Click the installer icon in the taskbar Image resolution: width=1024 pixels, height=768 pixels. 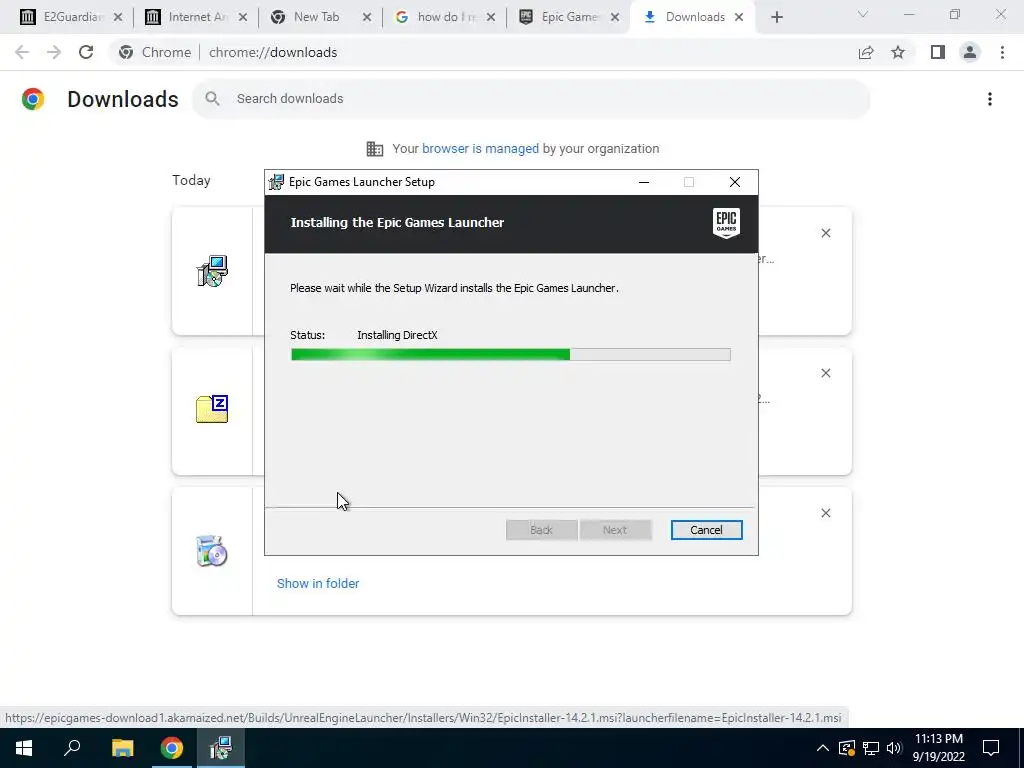221,748
